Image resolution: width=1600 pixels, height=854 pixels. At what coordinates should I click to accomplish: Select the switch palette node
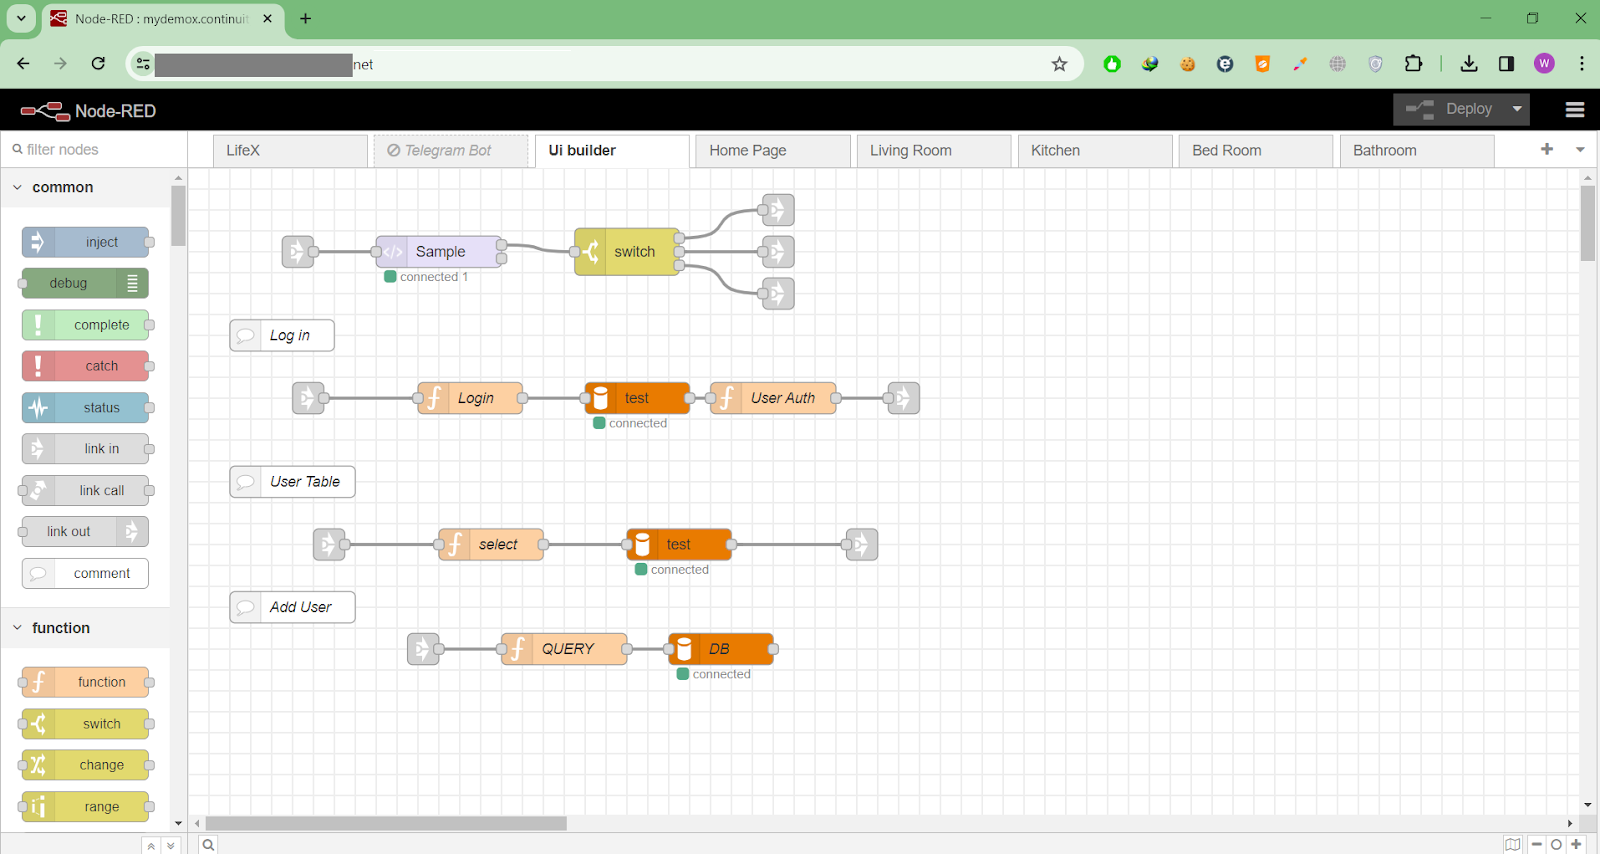pos(85,724)
